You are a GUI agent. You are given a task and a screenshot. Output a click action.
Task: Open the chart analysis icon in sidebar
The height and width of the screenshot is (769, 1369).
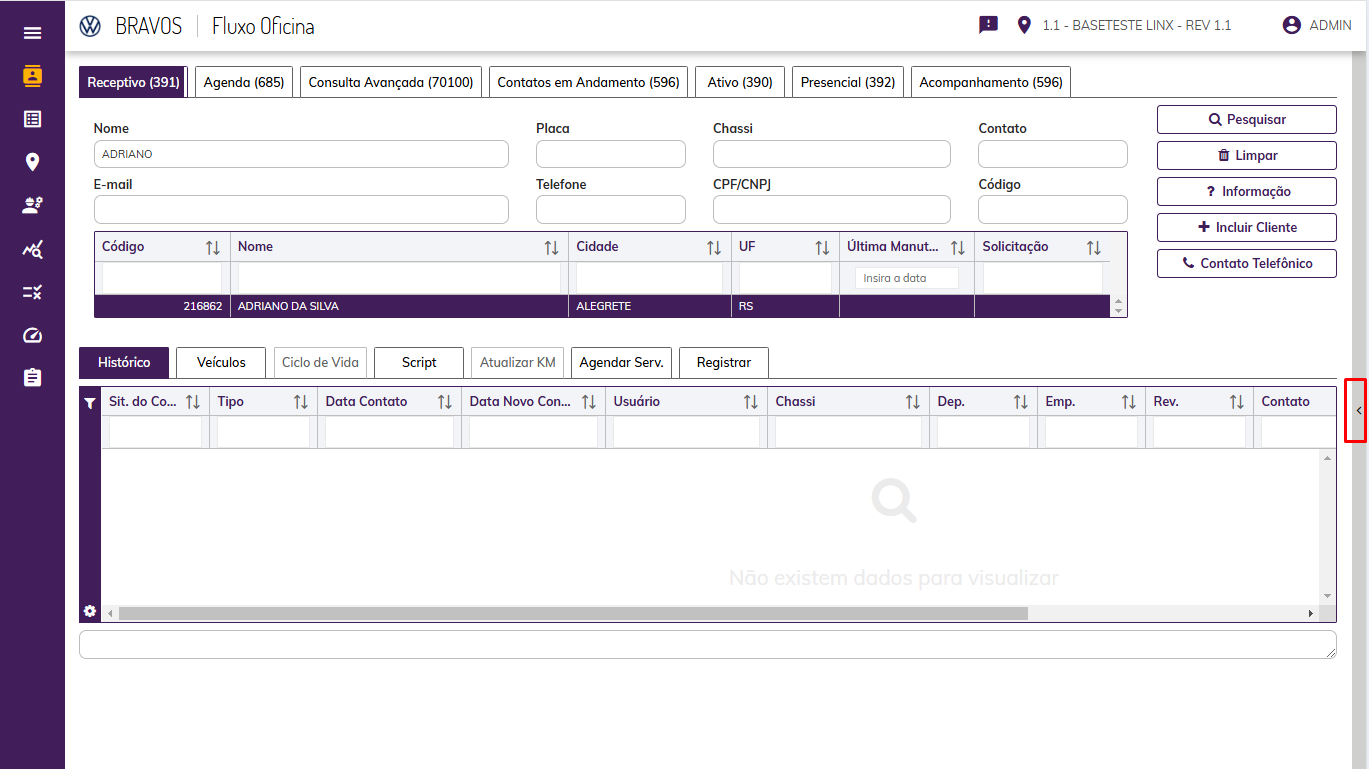click(32, 249)
